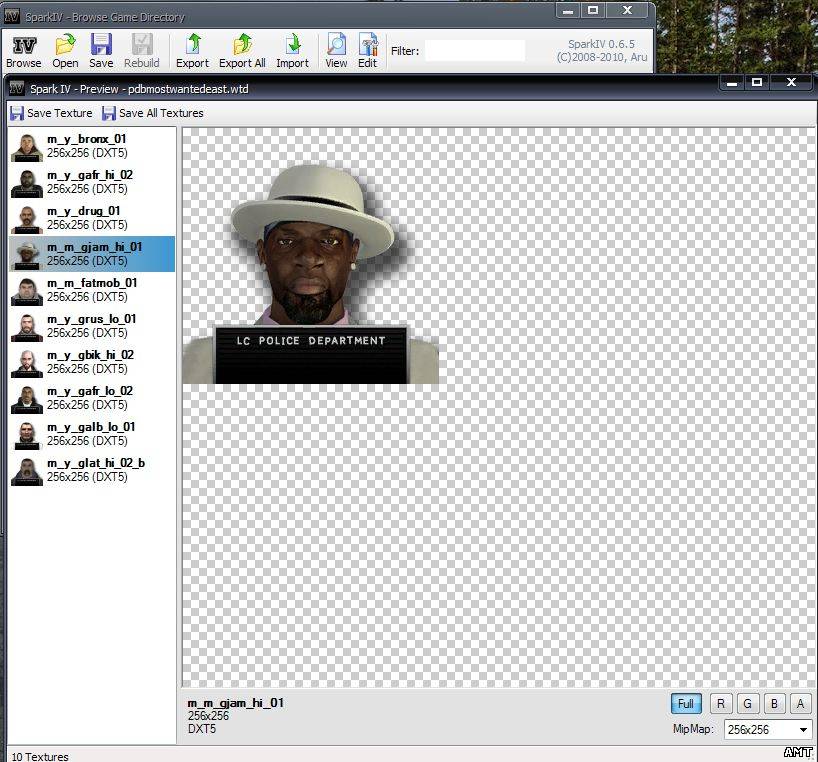Select the m_y_gafr_lo_02 texture thumbnail
The image size is (818, 762).
tap(27, 398)
